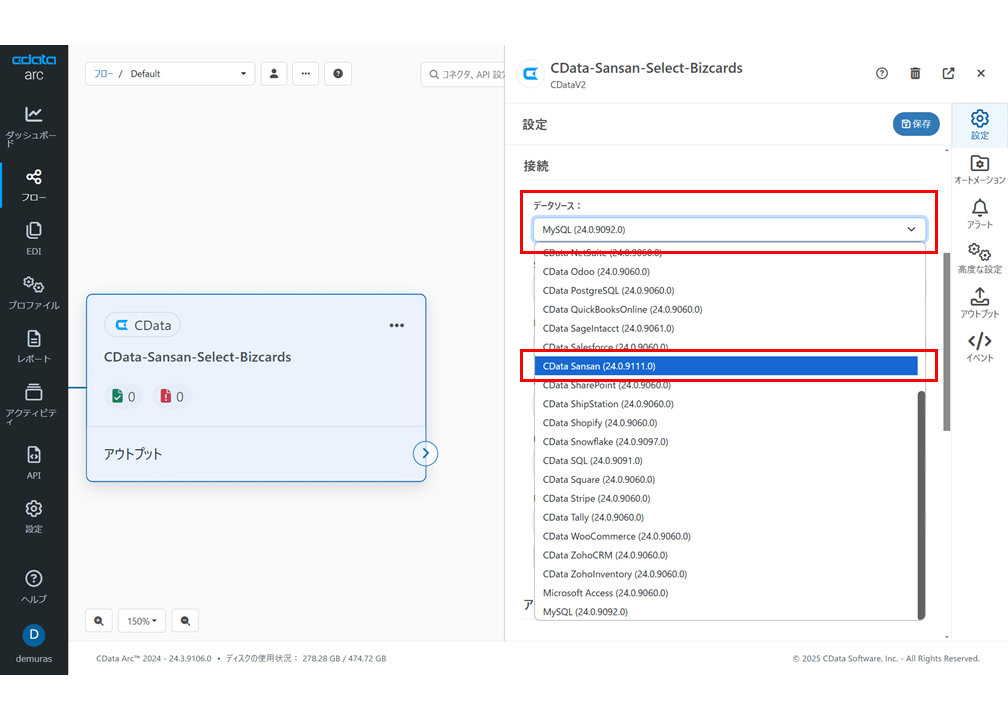This screenshot has height=720, width=1008.
Task: Select CData PostgreSQL from the list
Action: coord(726,291)
